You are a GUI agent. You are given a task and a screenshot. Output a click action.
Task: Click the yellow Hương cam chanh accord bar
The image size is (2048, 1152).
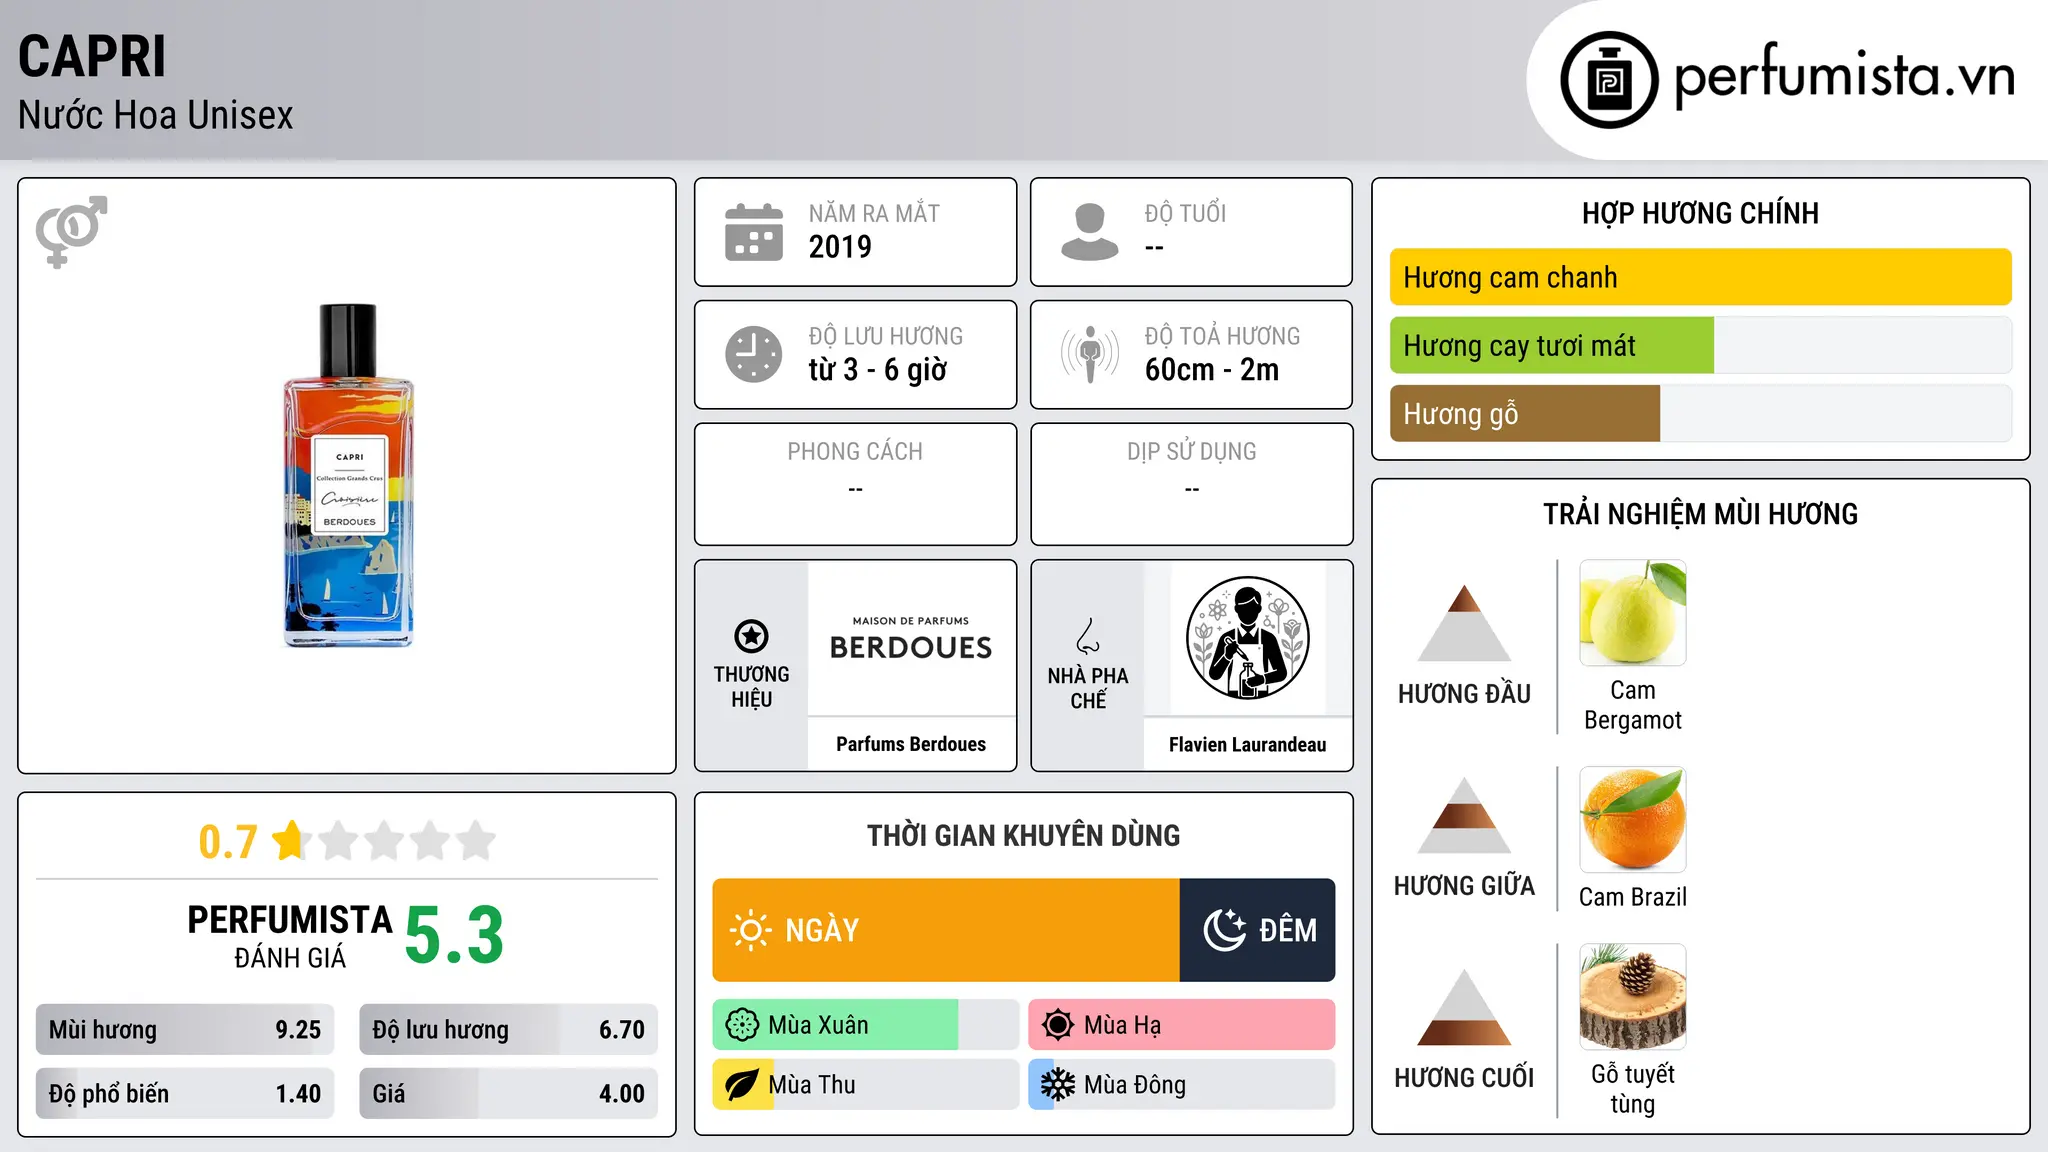1701,277
